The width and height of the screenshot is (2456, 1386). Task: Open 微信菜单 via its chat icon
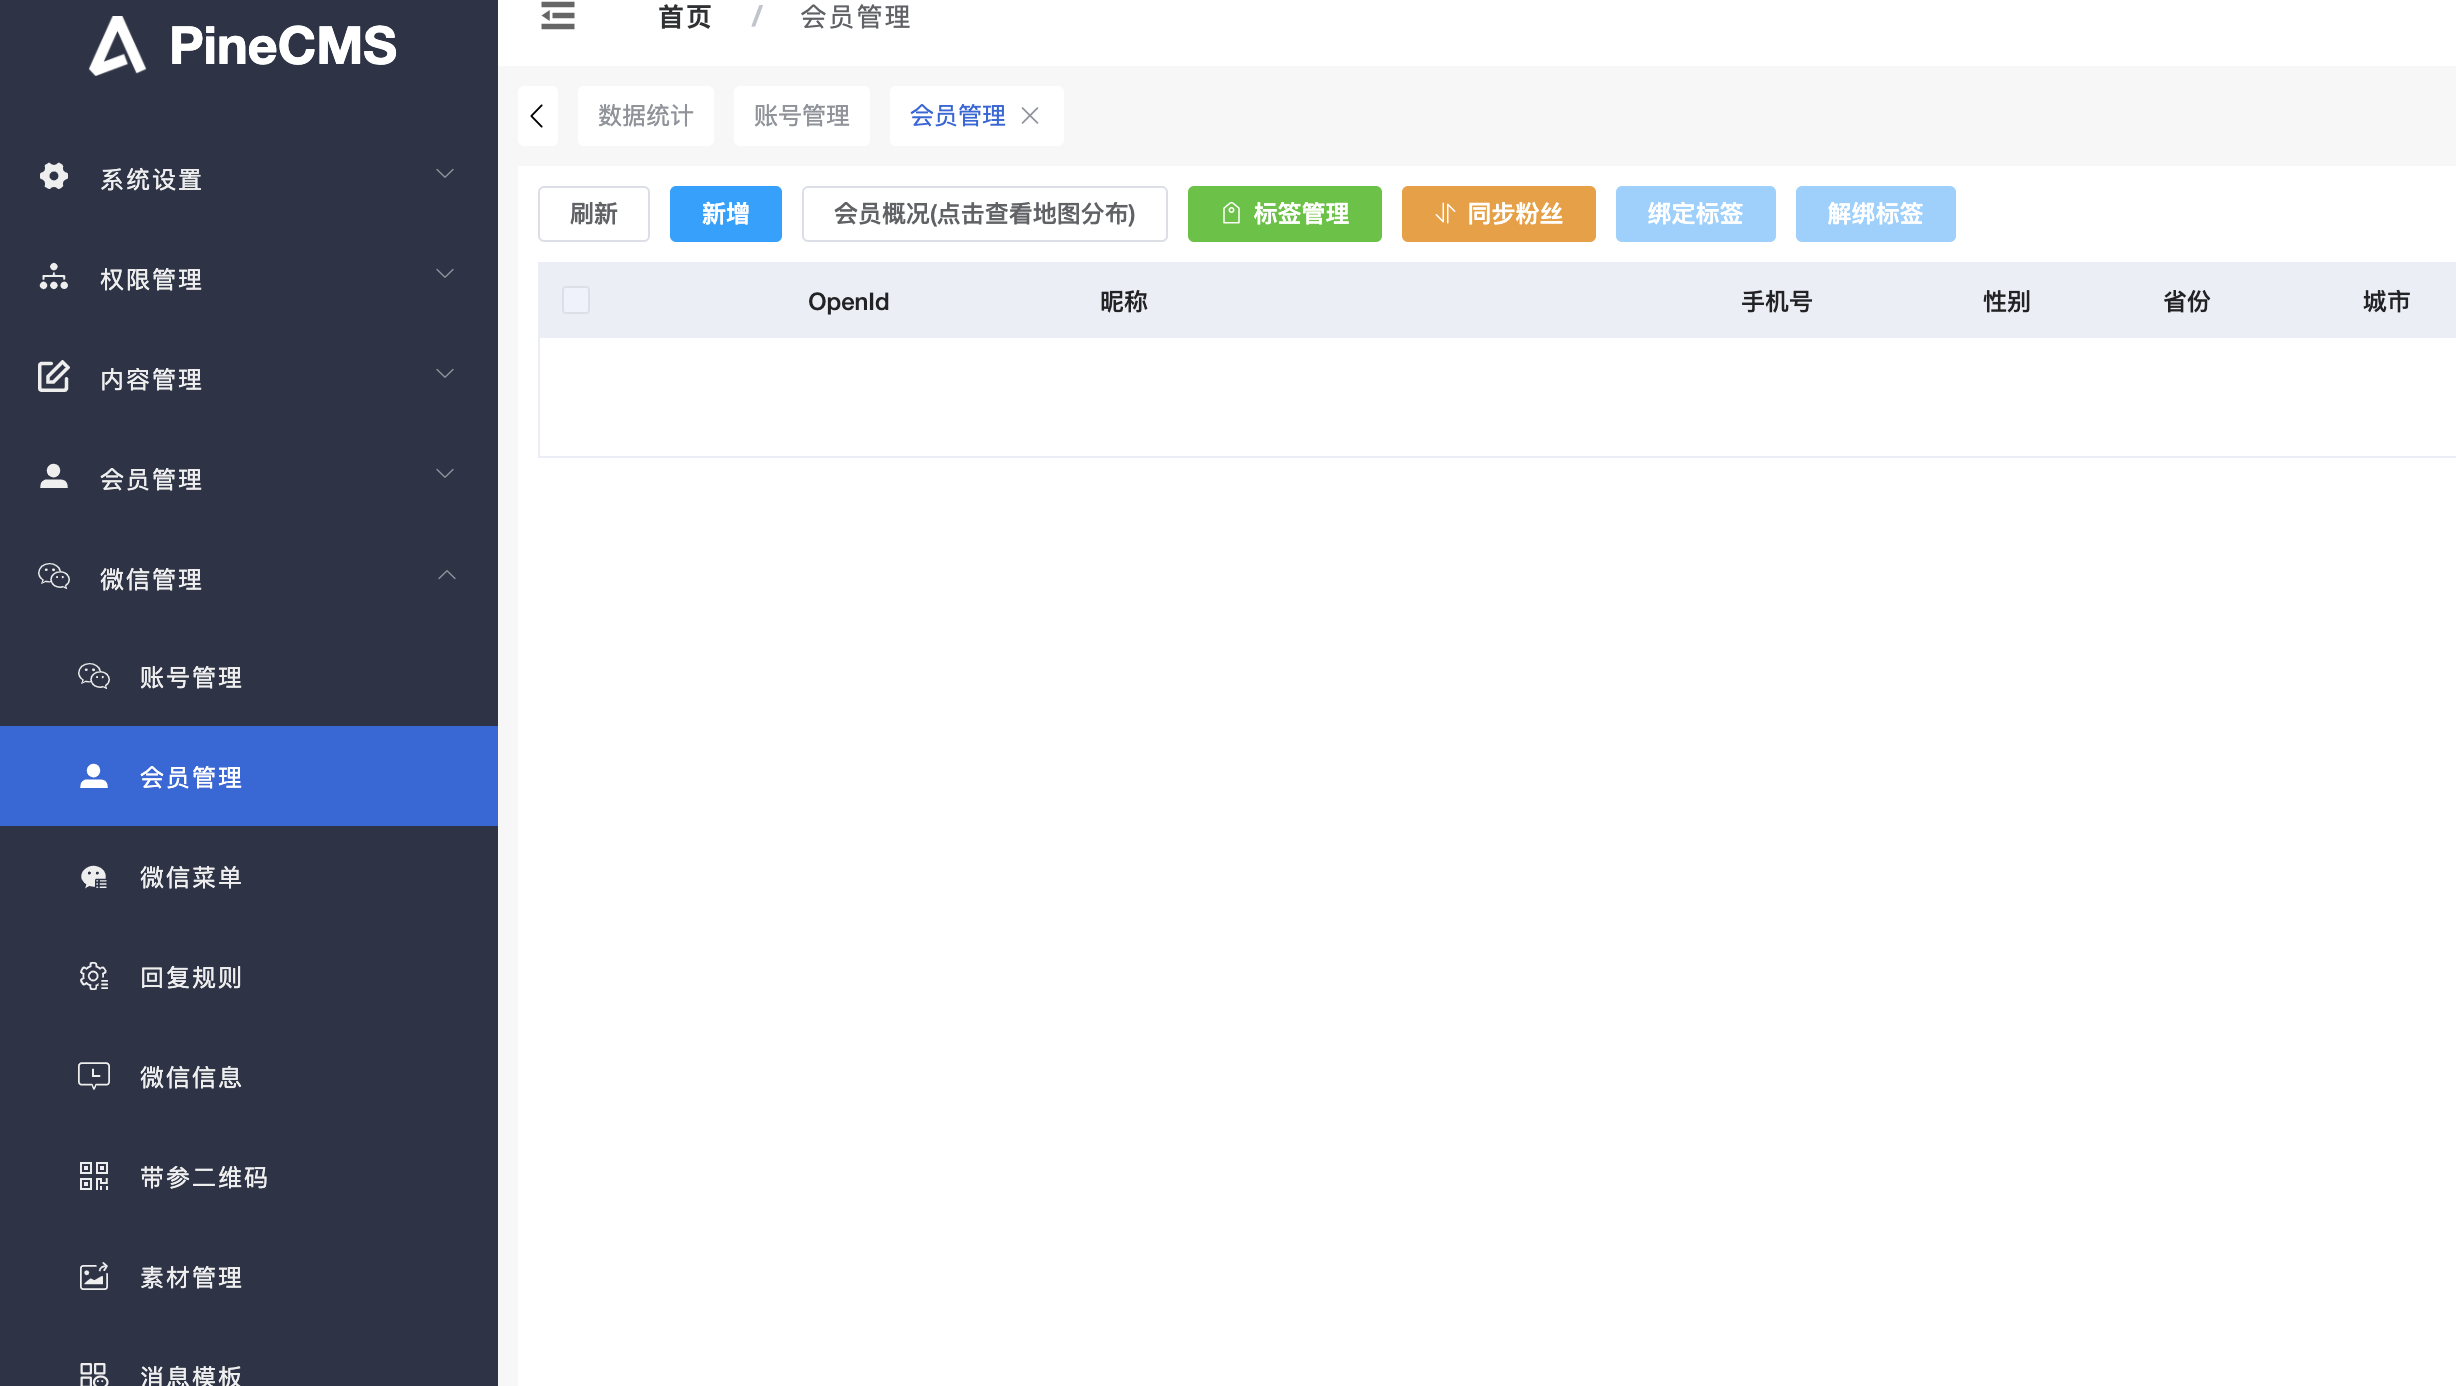[x=94, y=877]
